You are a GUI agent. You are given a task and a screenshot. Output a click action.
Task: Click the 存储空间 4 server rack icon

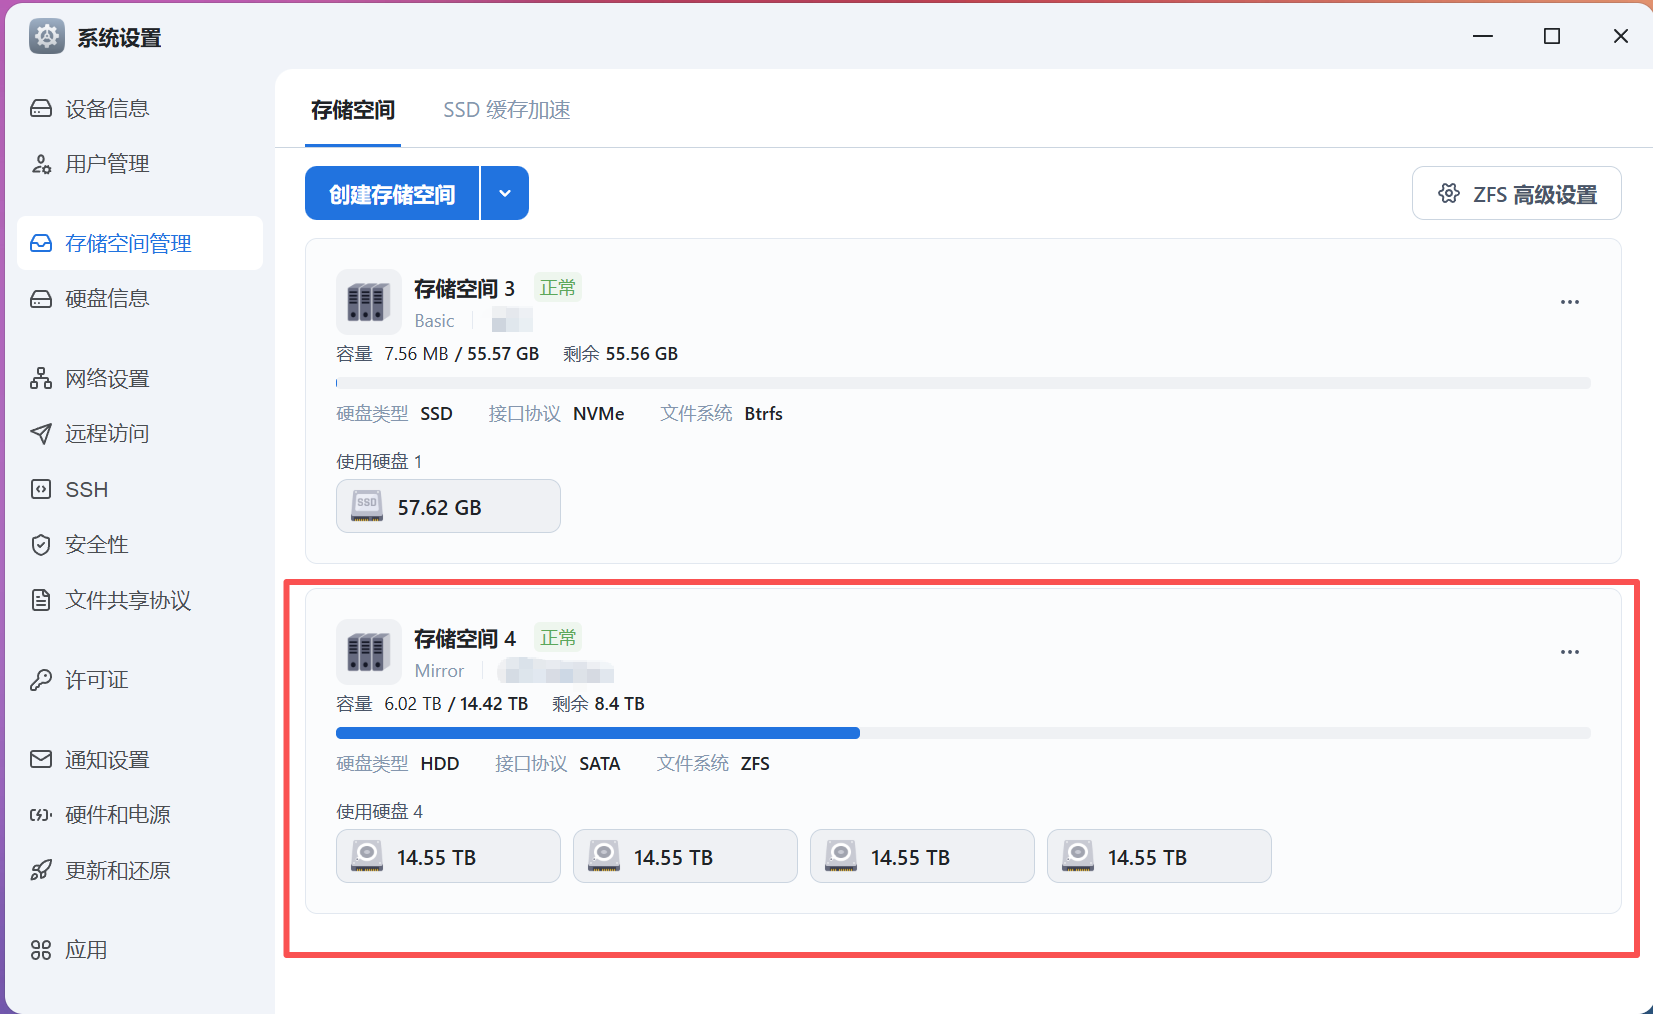click(368, 652)
